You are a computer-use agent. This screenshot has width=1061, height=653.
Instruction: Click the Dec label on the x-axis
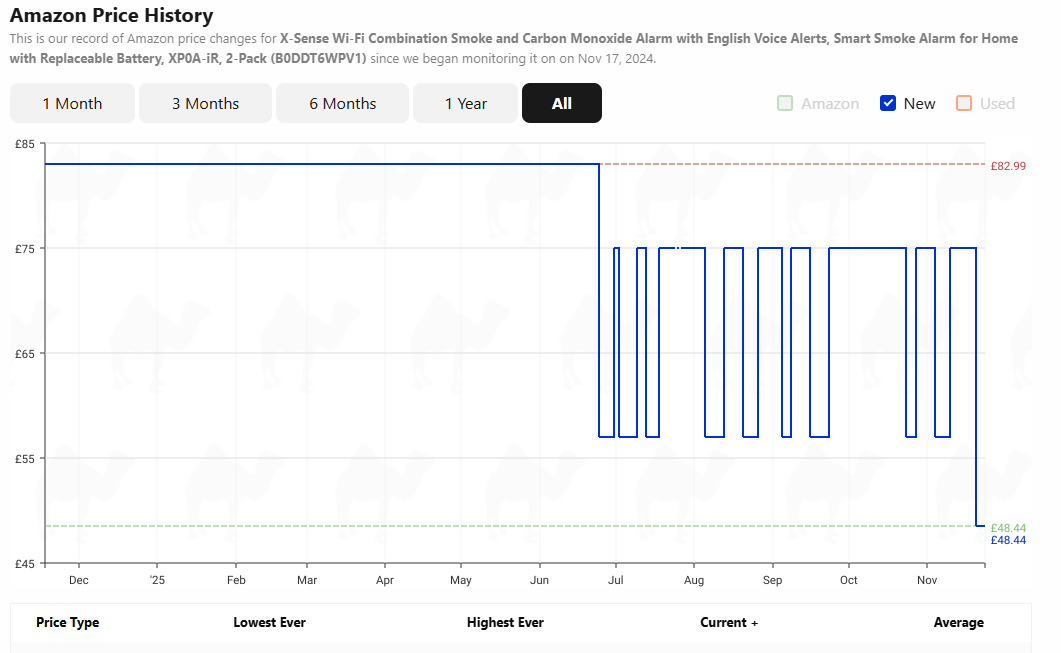click(78, 580)
